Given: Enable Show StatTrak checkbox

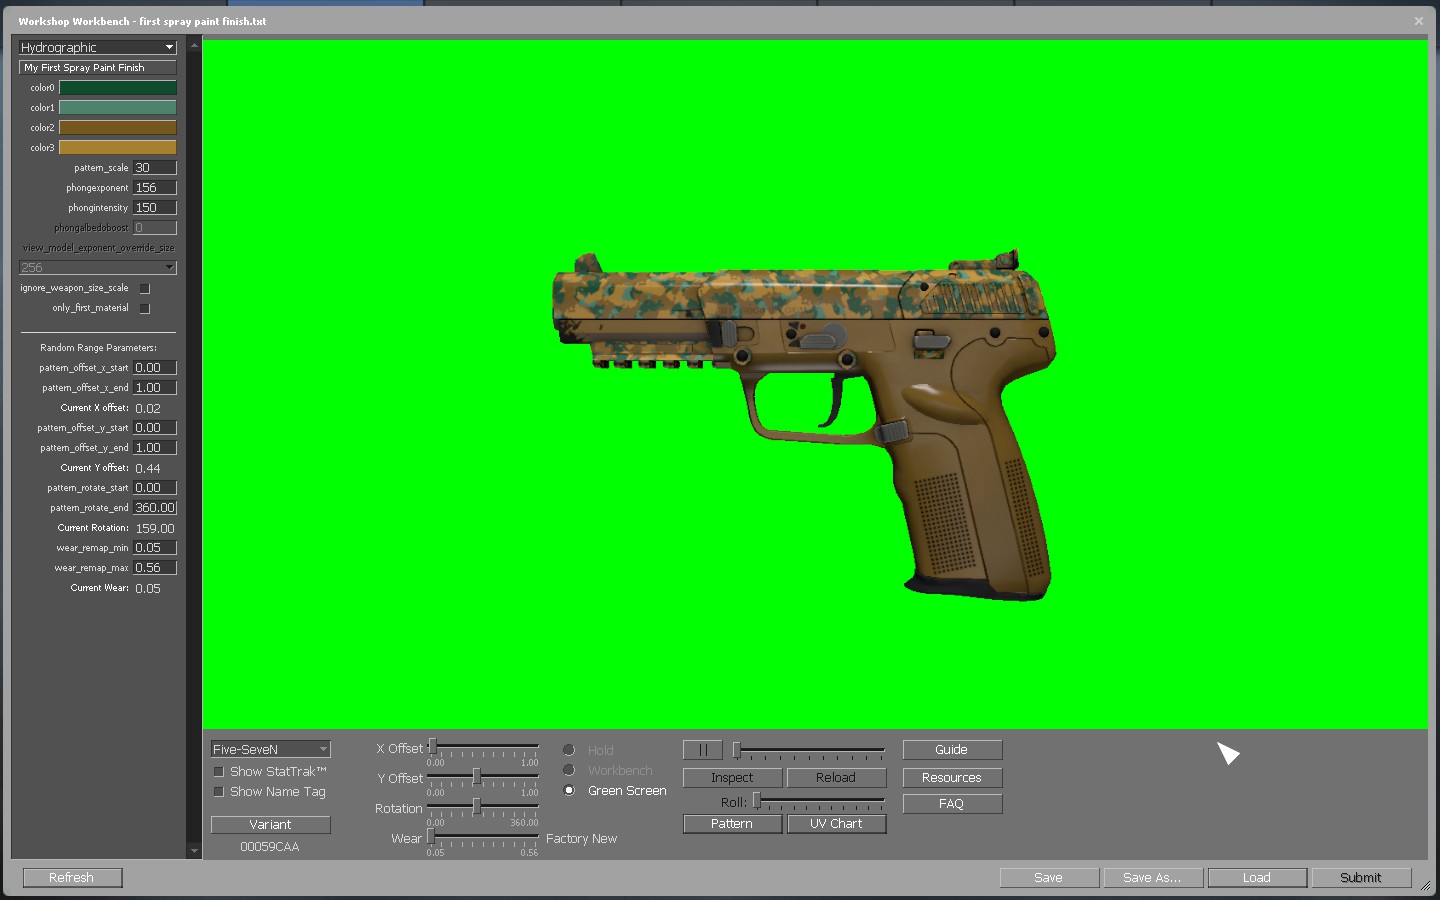Looking at the screenshot, I should click(x=219, y=772).
